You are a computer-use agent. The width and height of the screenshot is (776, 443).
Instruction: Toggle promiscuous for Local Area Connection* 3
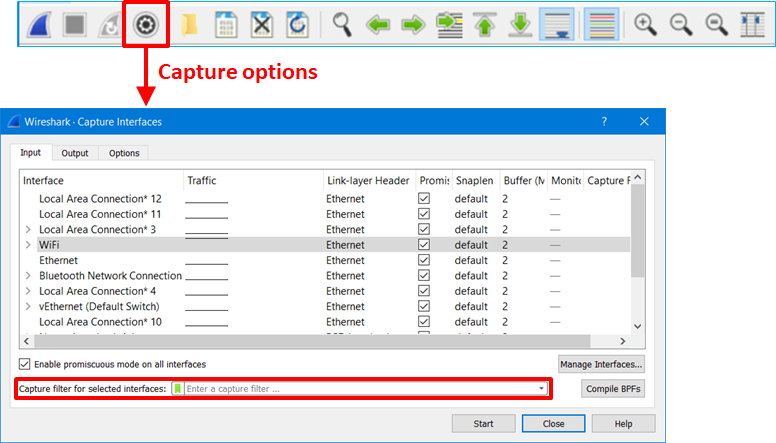point(424,229)
